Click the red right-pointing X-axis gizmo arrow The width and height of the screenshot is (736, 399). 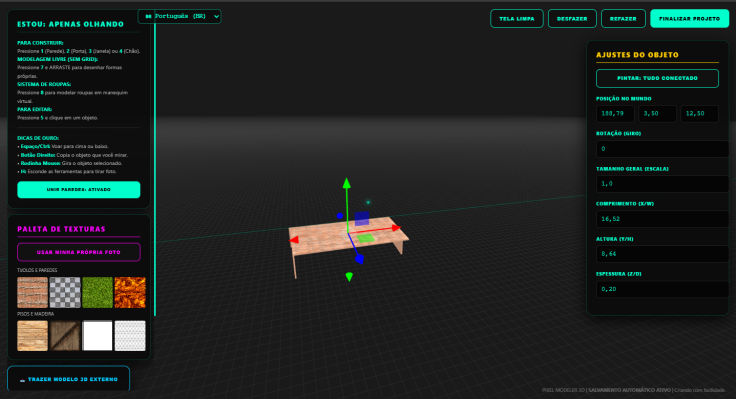(x=396, y=228)
